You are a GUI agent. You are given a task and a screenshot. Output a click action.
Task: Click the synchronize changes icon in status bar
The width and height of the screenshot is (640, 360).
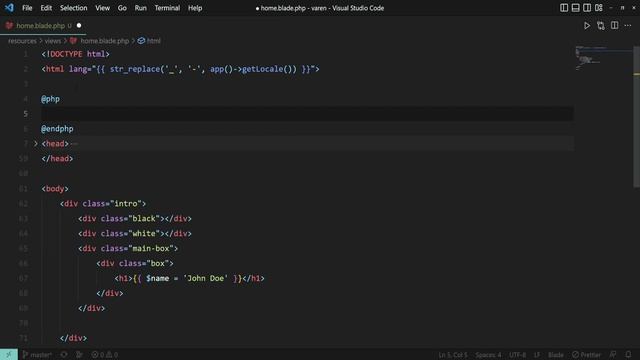64,355
